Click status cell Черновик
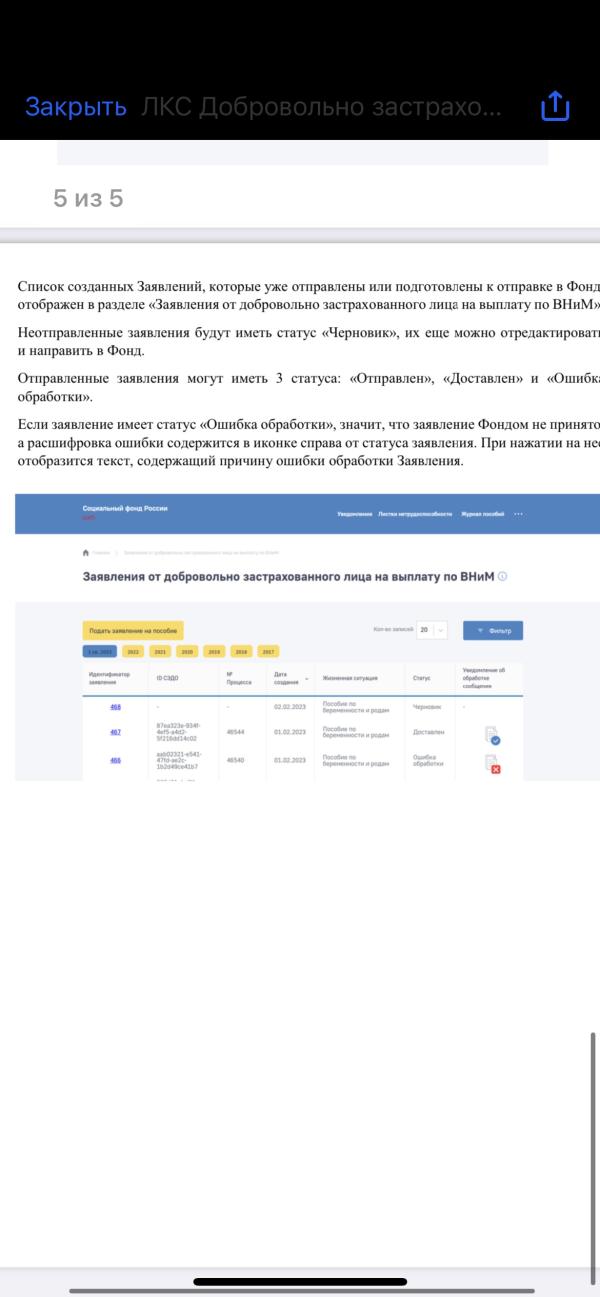This screenshot has height=1297, width=600. pos(428,707)
